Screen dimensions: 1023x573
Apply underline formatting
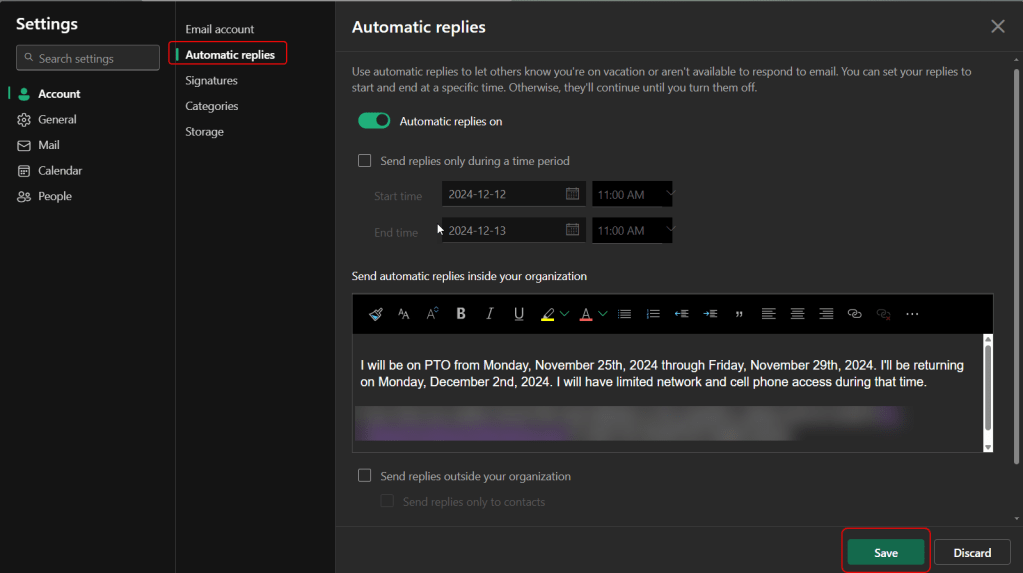[519, 314]
